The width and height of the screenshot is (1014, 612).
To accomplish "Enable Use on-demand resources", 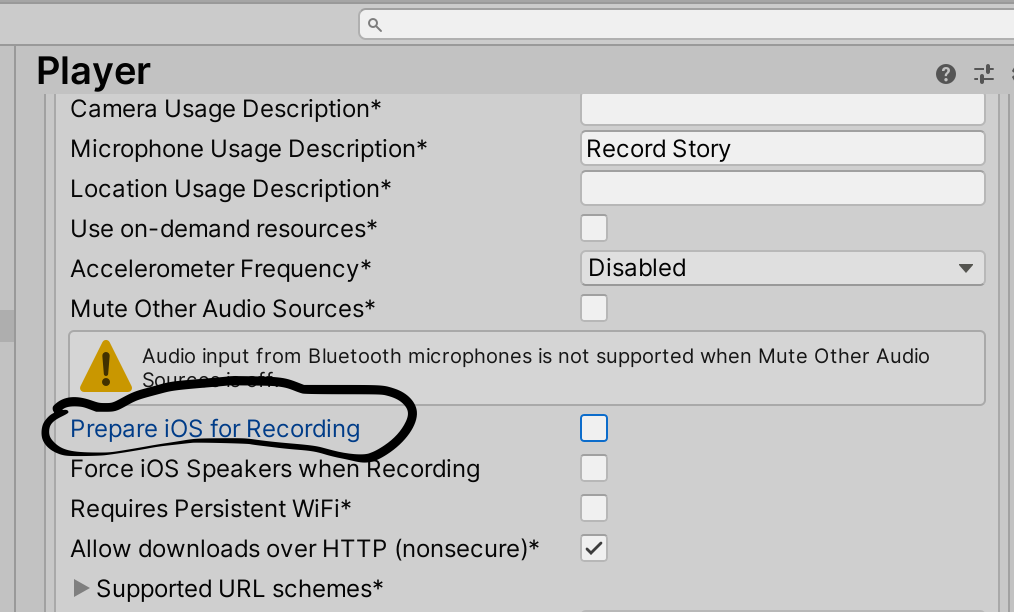I will click(594, 228).
